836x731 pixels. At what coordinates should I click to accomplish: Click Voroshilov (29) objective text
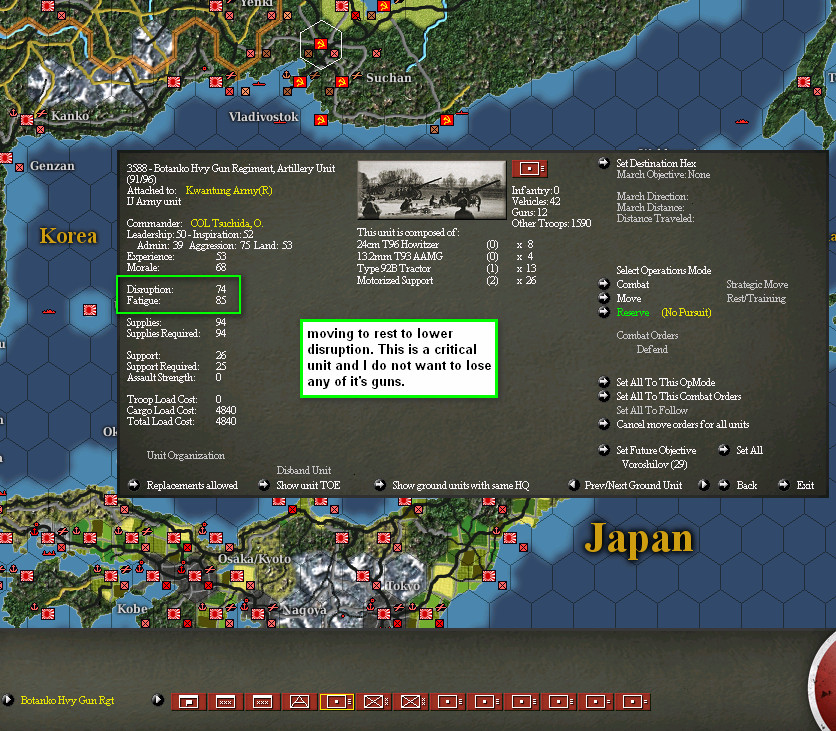click(654, 464)
